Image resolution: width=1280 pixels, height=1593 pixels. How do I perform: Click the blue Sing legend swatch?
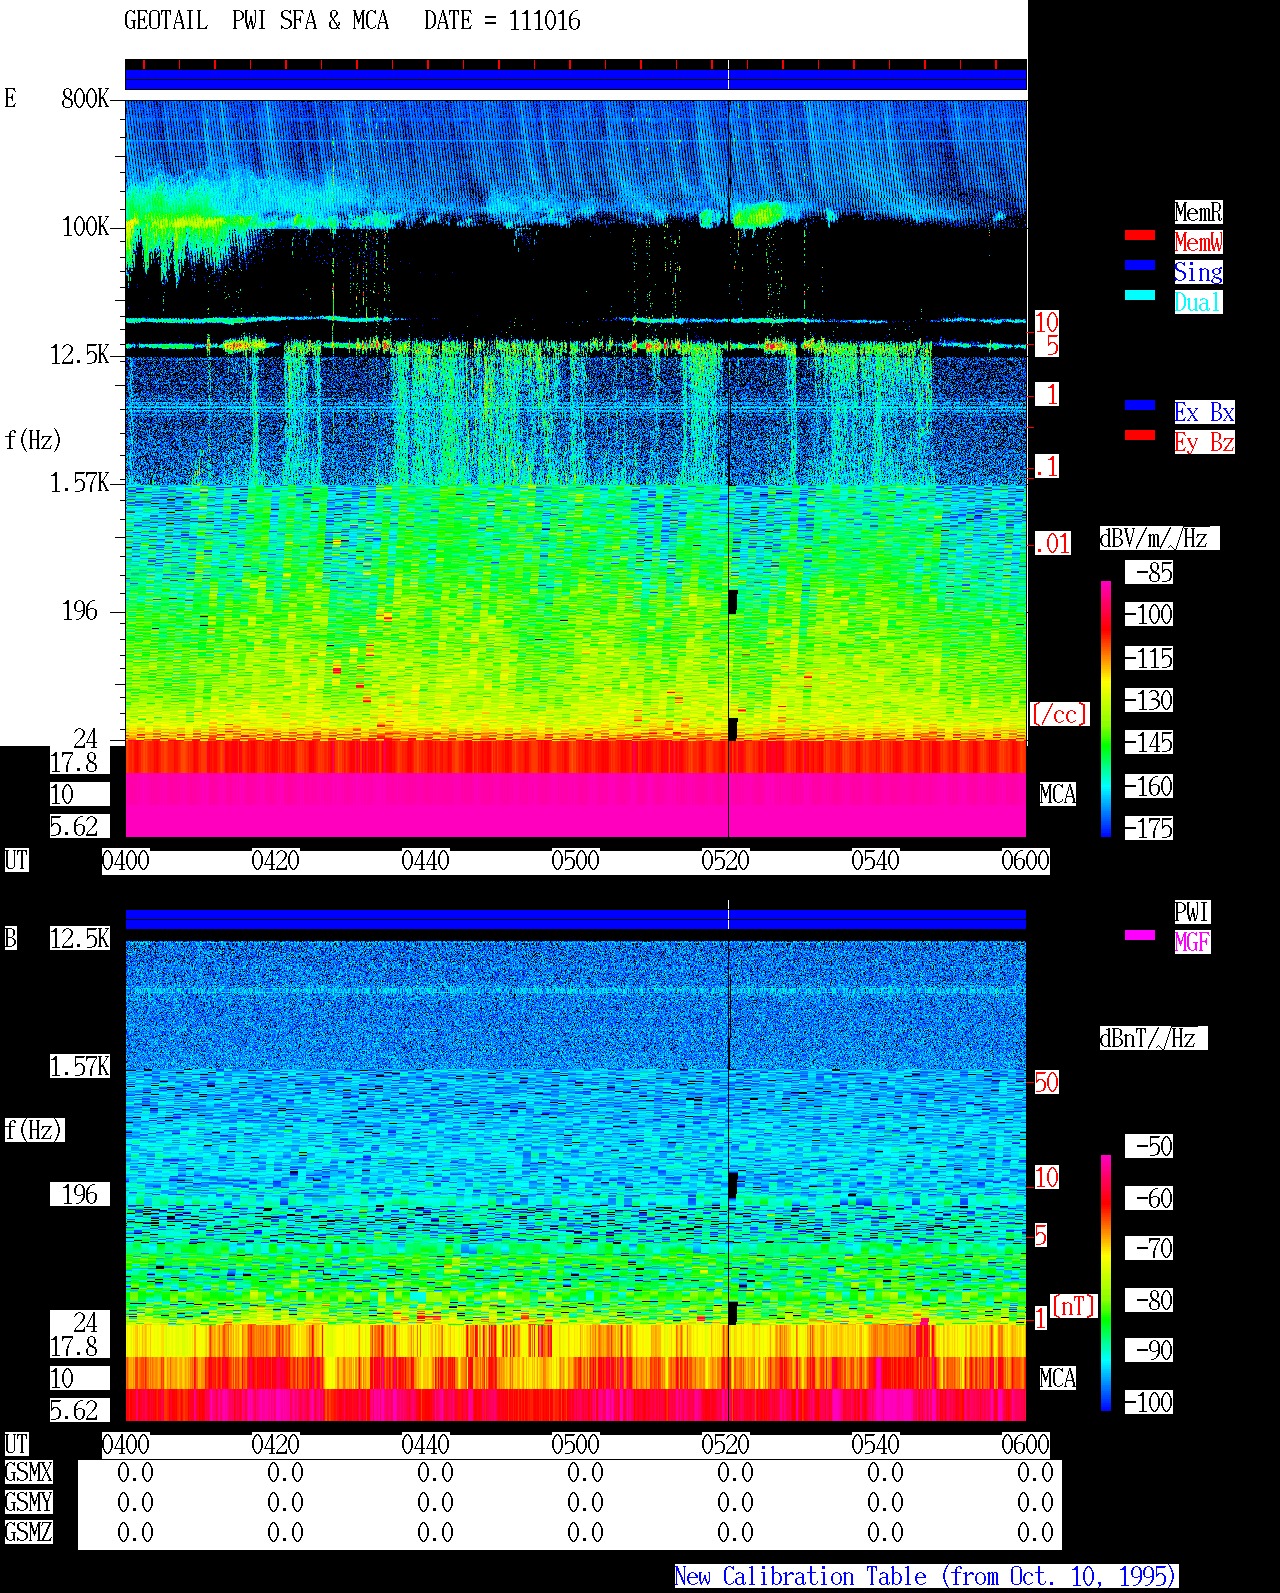click(x=1140, y=265)
